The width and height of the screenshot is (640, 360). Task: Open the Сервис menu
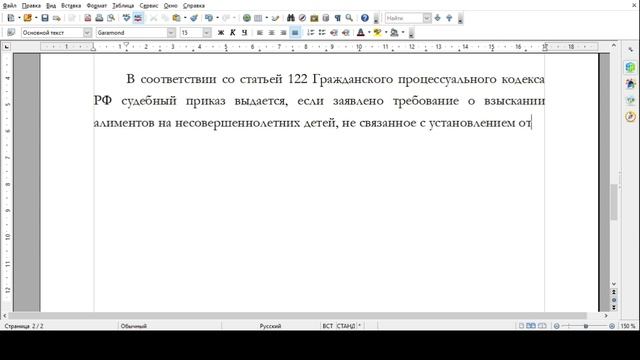pos(149,6)
